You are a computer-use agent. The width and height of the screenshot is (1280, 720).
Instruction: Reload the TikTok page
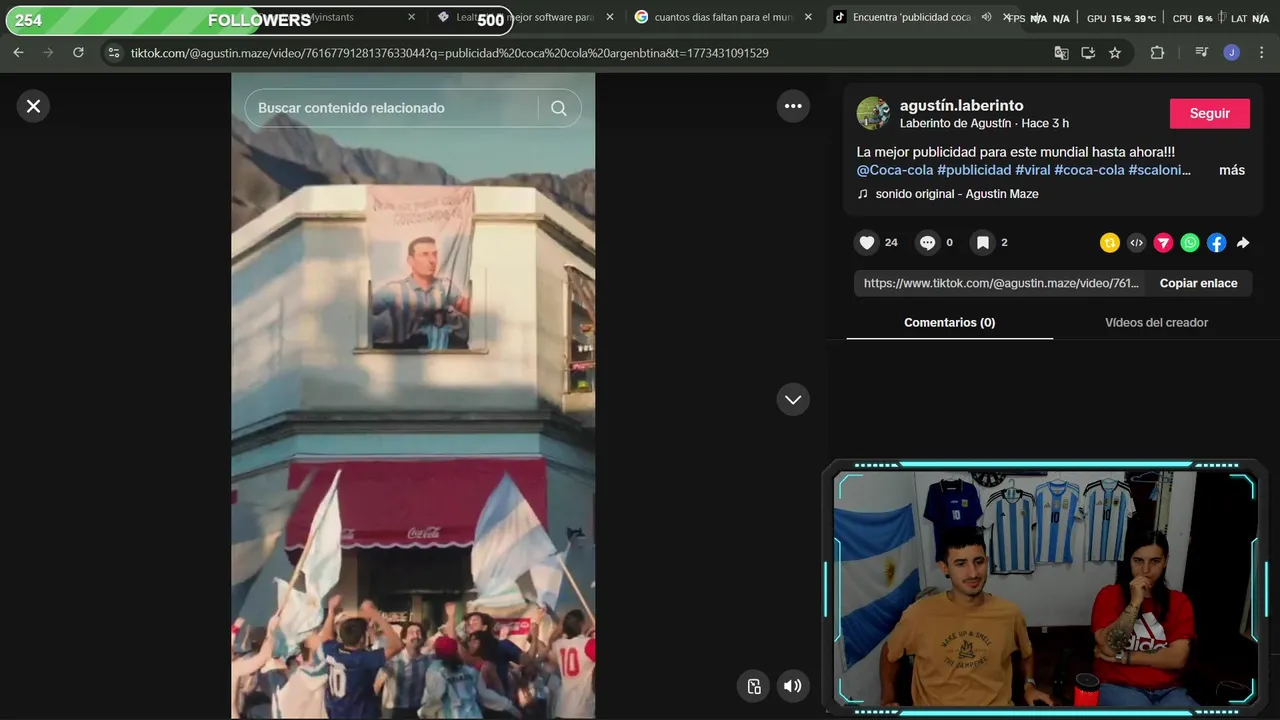[x=78, y=53]
